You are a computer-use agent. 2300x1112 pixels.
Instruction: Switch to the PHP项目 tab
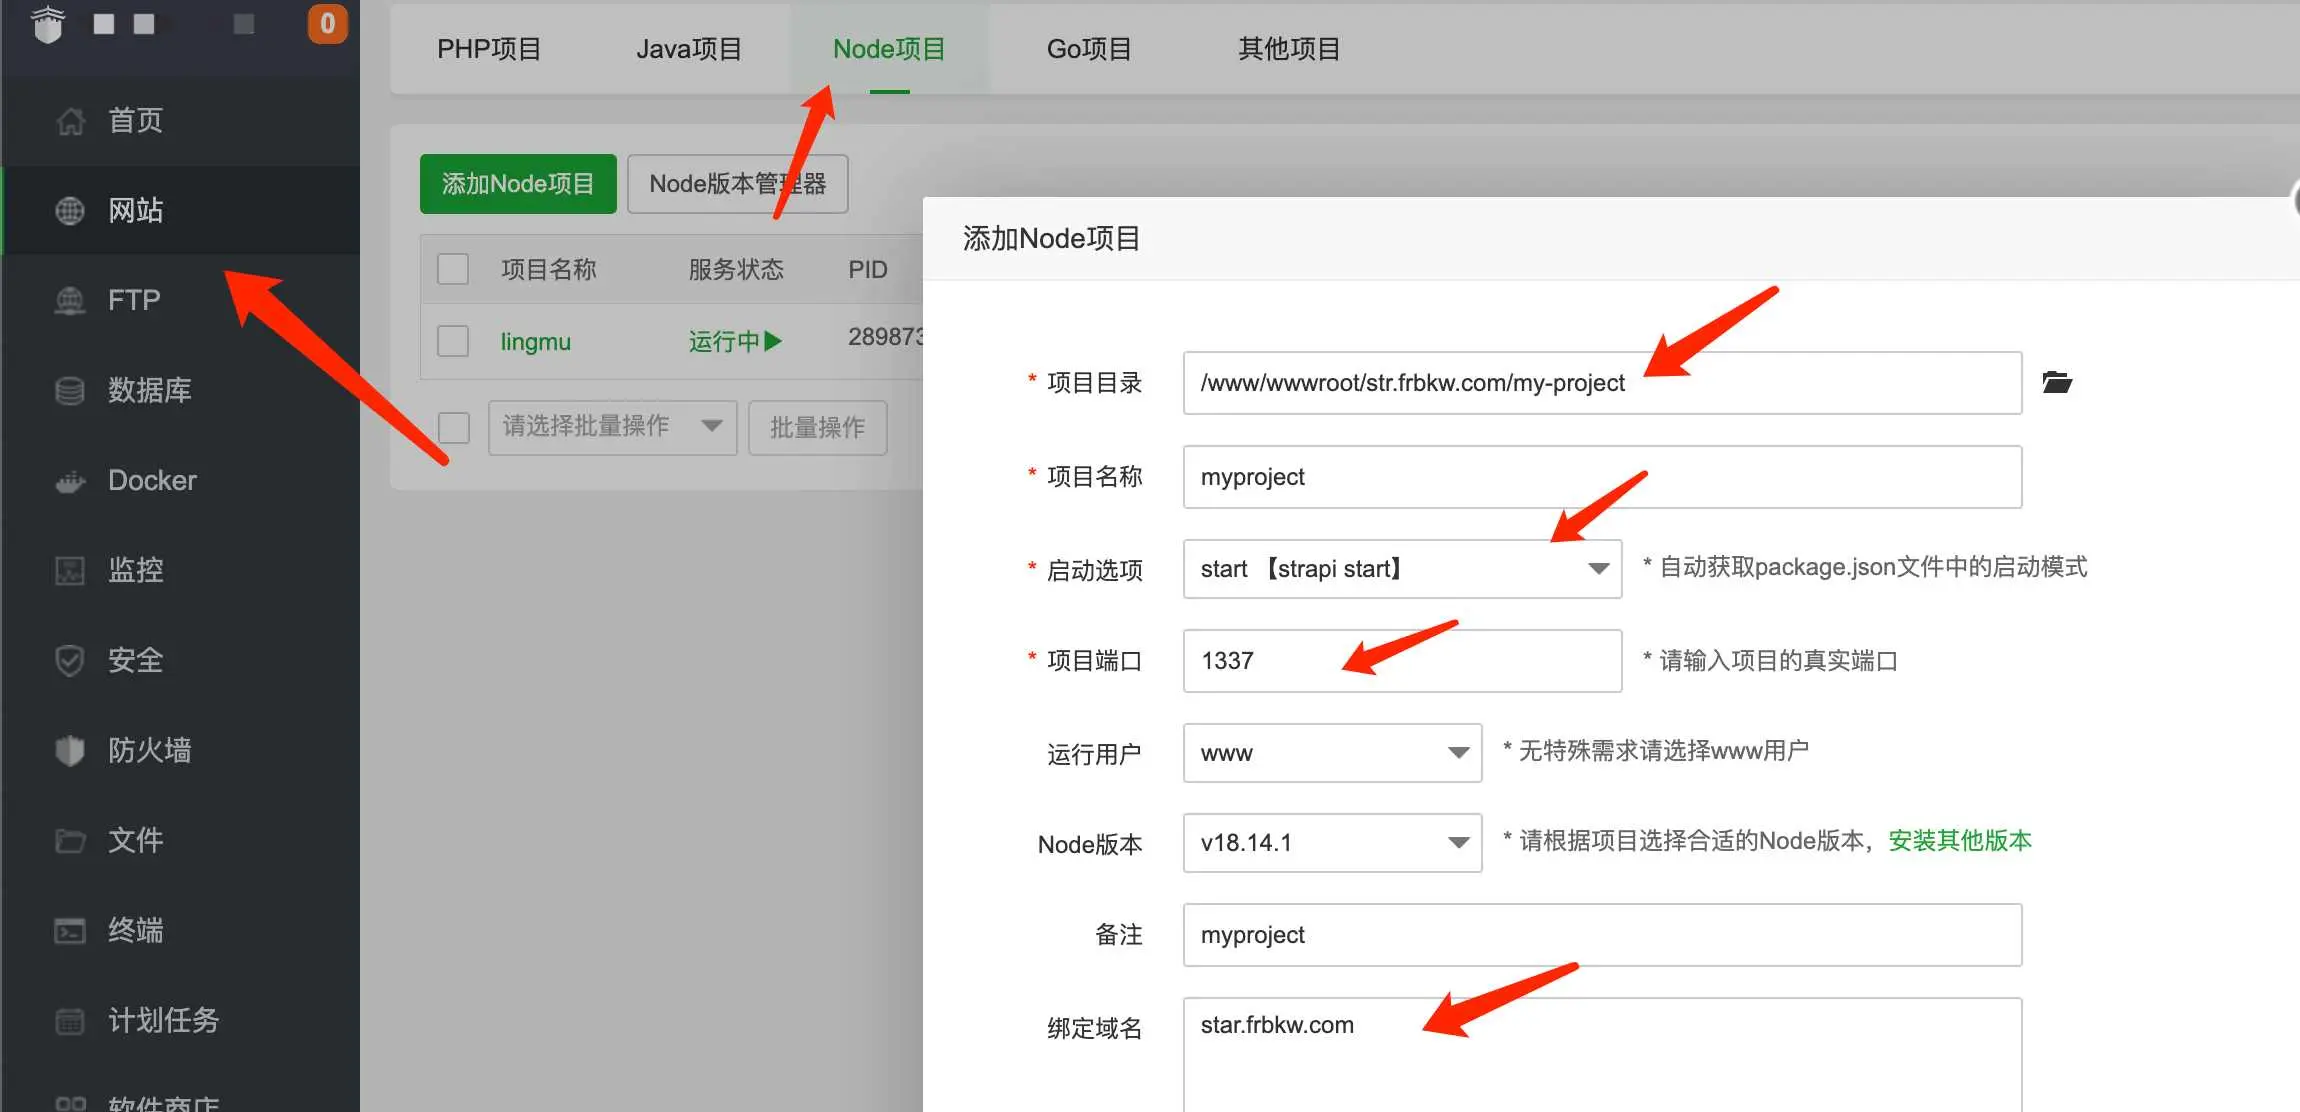pyautogui.click(x=489, y=49)
